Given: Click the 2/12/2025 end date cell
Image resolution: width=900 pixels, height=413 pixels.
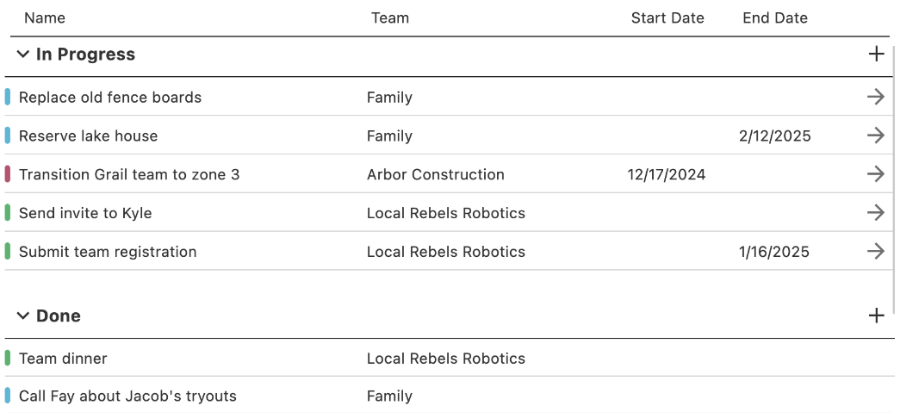Looking at the screenshot, I should pos(775,136).
